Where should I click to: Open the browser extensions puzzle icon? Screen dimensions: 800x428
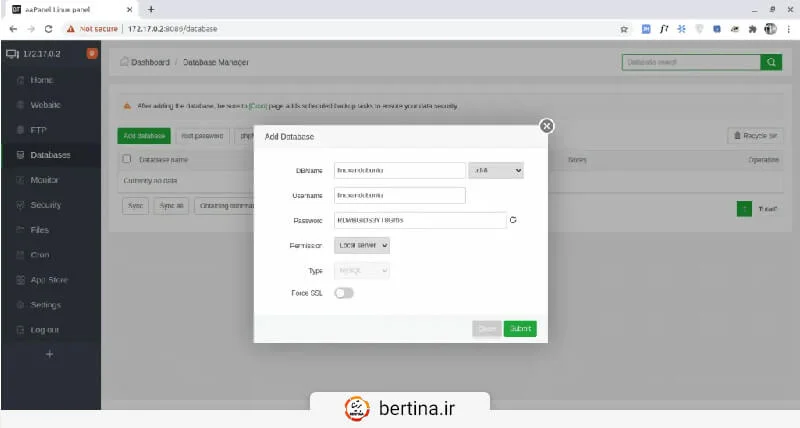click(x=751, y=29)
